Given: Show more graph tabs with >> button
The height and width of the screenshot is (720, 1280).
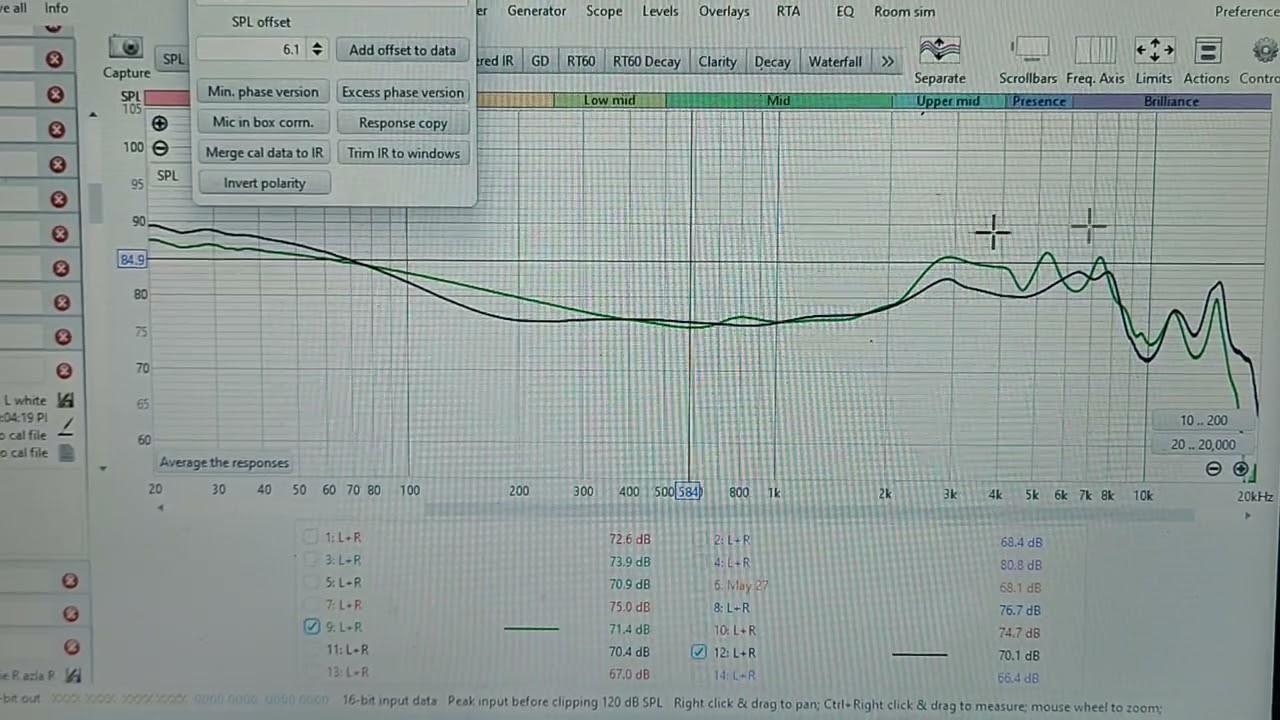Looking at the screenshot, I should pos(887,61).
